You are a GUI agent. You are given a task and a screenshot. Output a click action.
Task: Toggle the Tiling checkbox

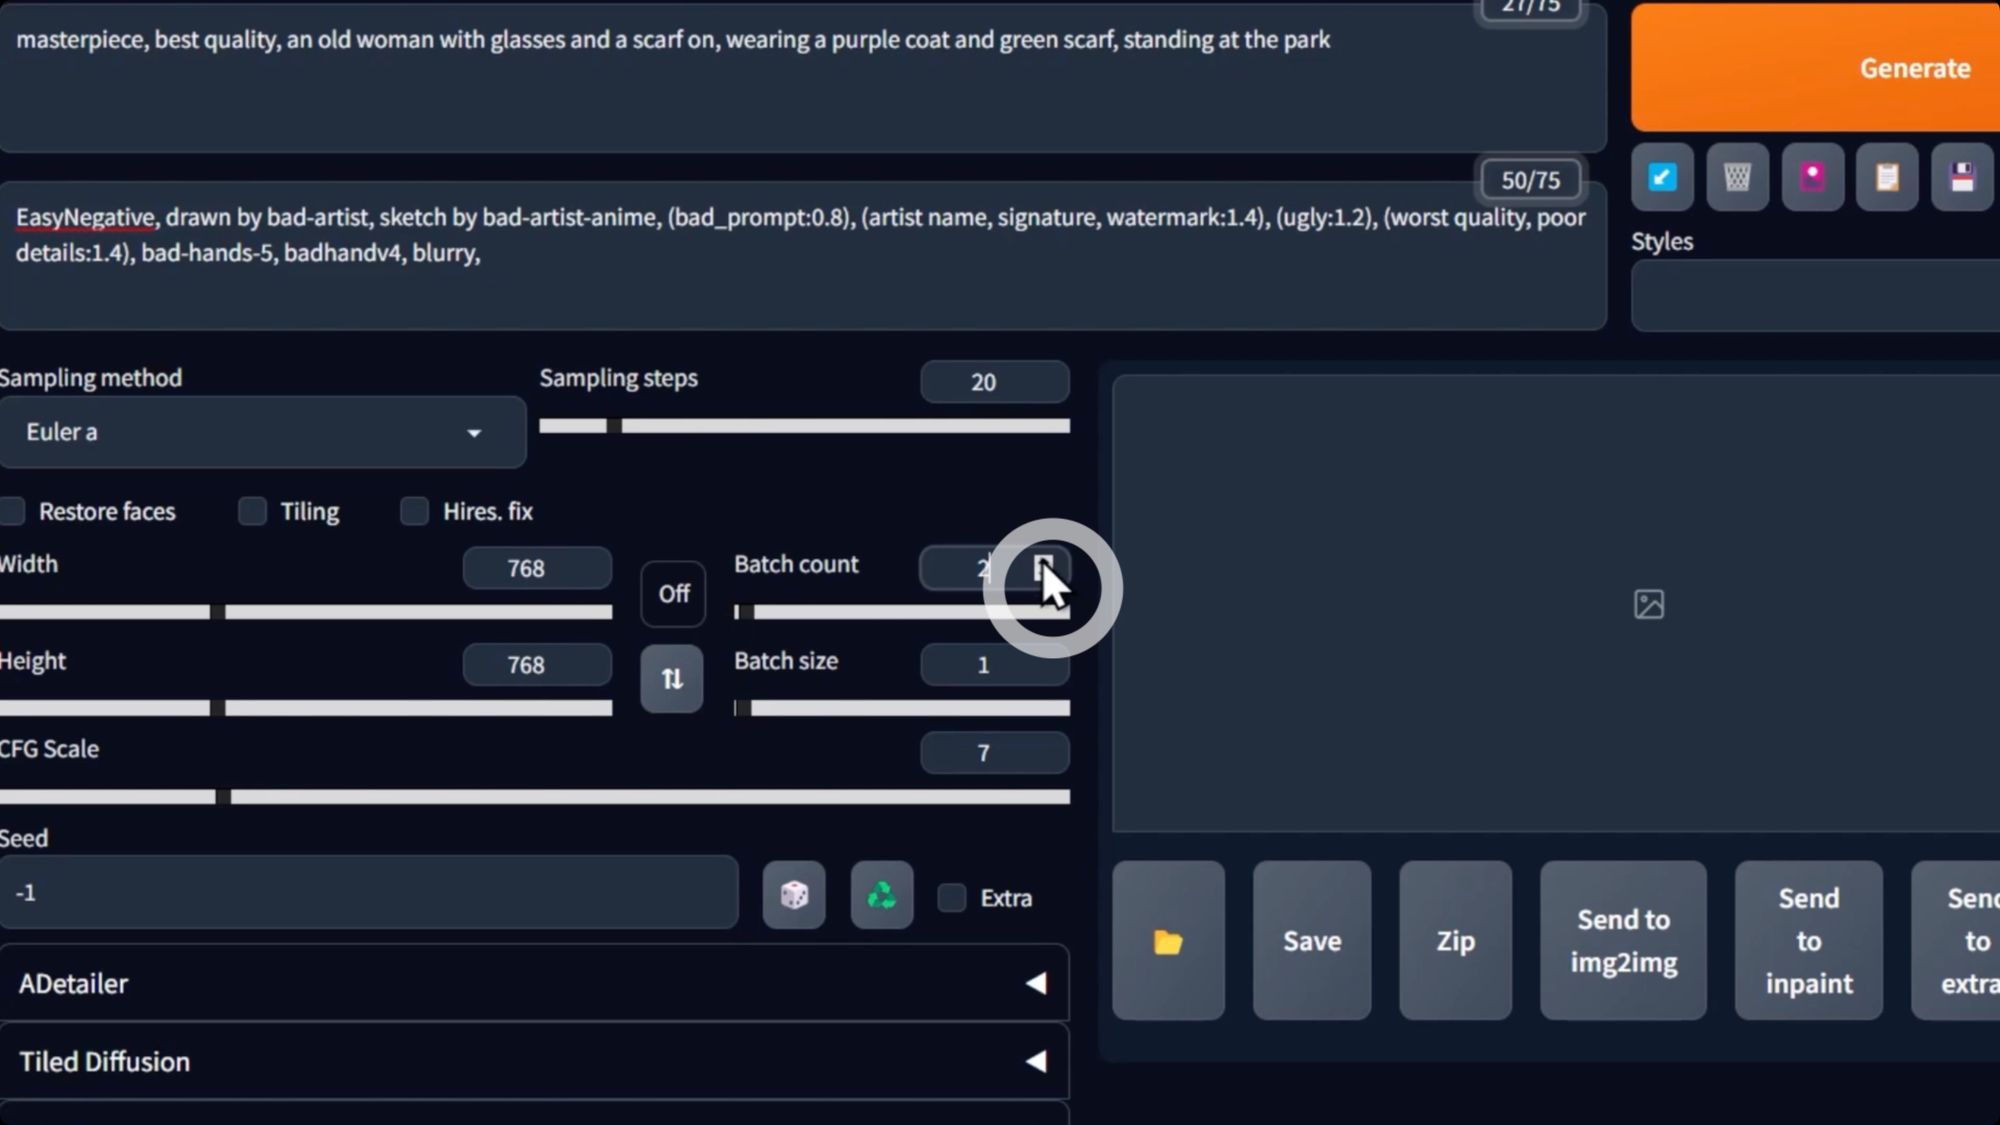pos(253,511)
